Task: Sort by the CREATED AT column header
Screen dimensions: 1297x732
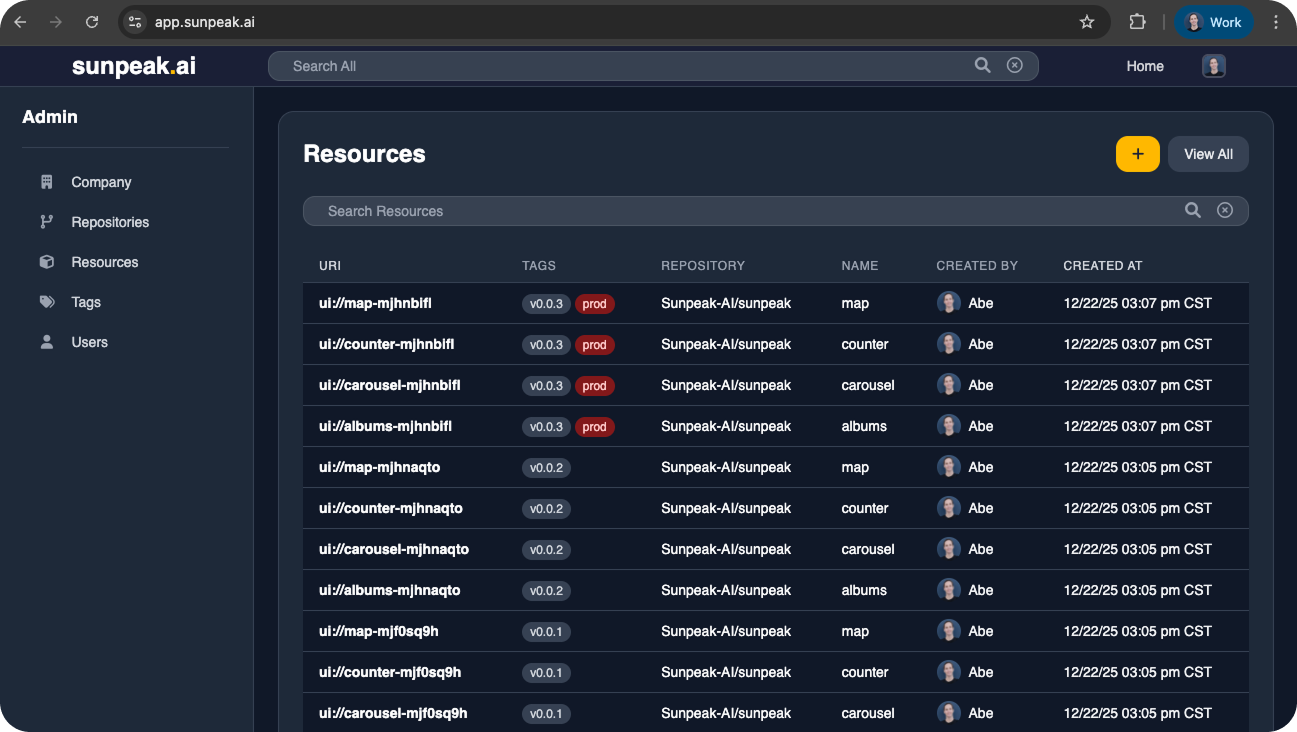Action: coord(1102,265)
